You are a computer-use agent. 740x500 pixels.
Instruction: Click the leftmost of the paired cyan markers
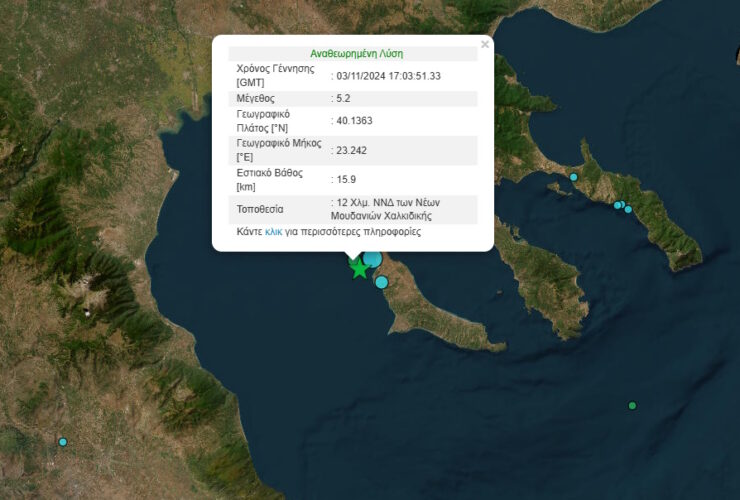pyautogui.click(x=618, y=206)
